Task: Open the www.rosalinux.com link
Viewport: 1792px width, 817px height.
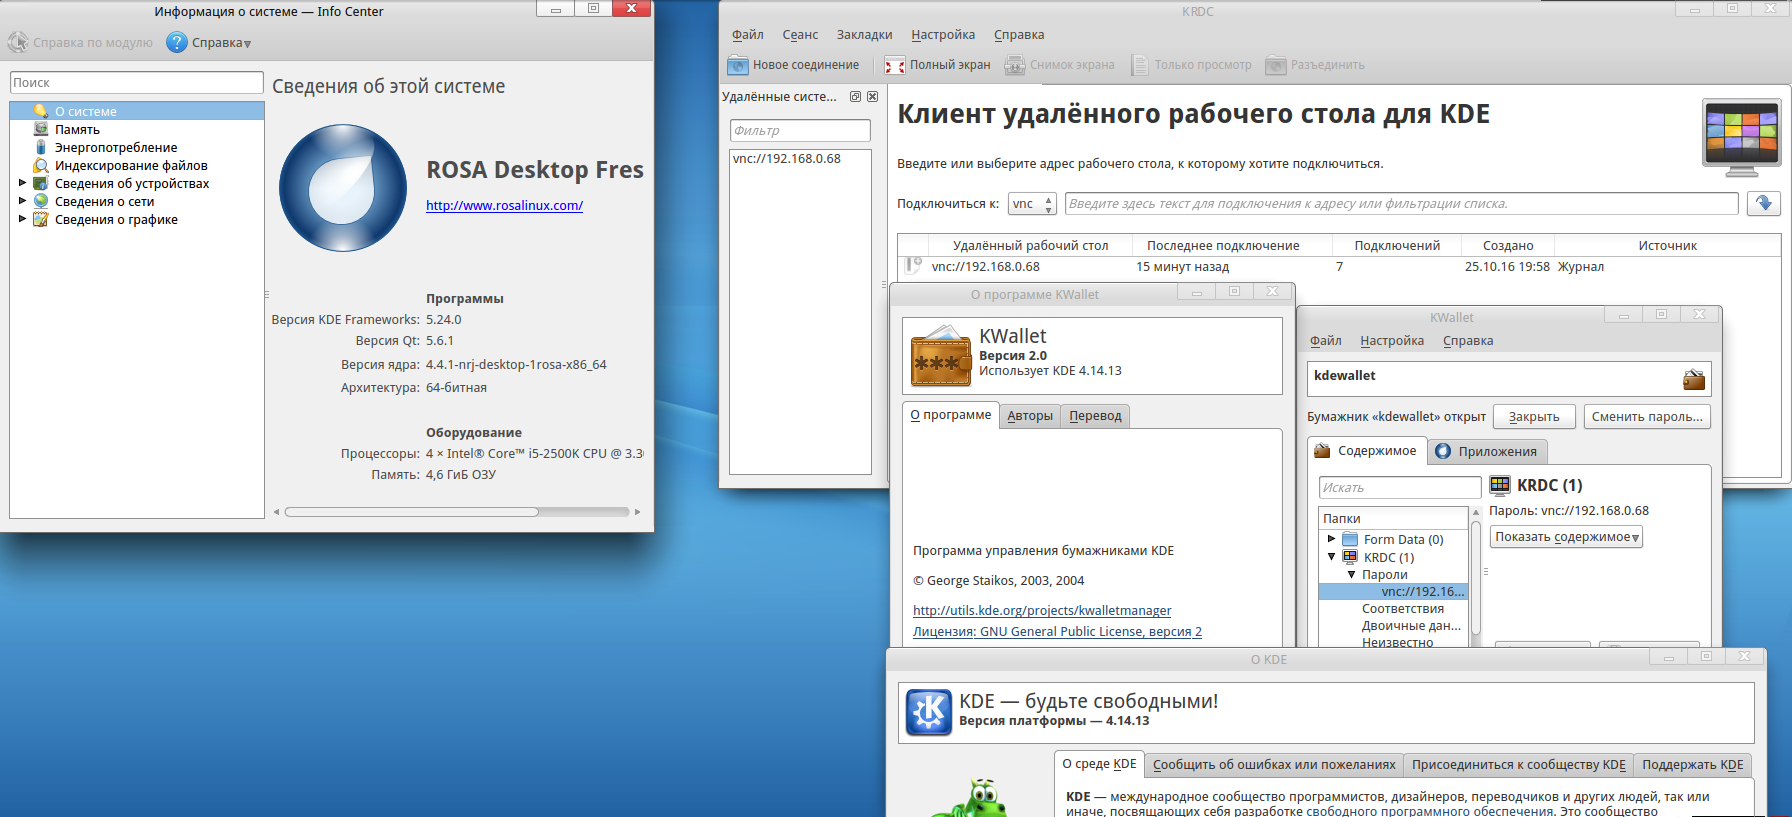Action: [x=504, y=205]
